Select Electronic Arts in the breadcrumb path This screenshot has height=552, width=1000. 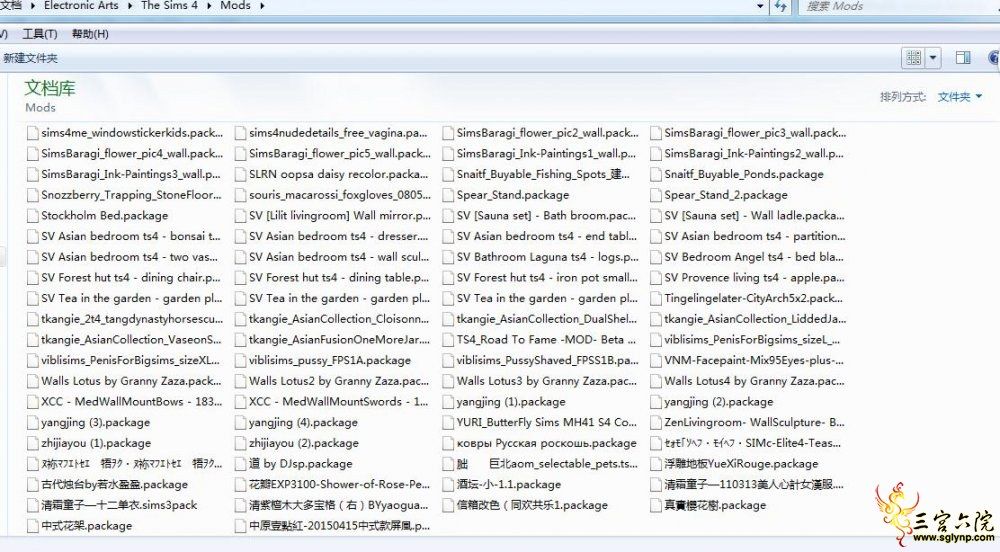click(x=81, y=6)
